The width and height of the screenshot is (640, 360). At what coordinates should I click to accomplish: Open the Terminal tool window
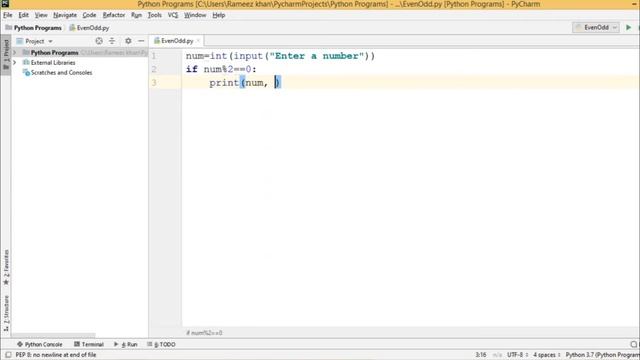pyautogui.click(x=89, y=344)
